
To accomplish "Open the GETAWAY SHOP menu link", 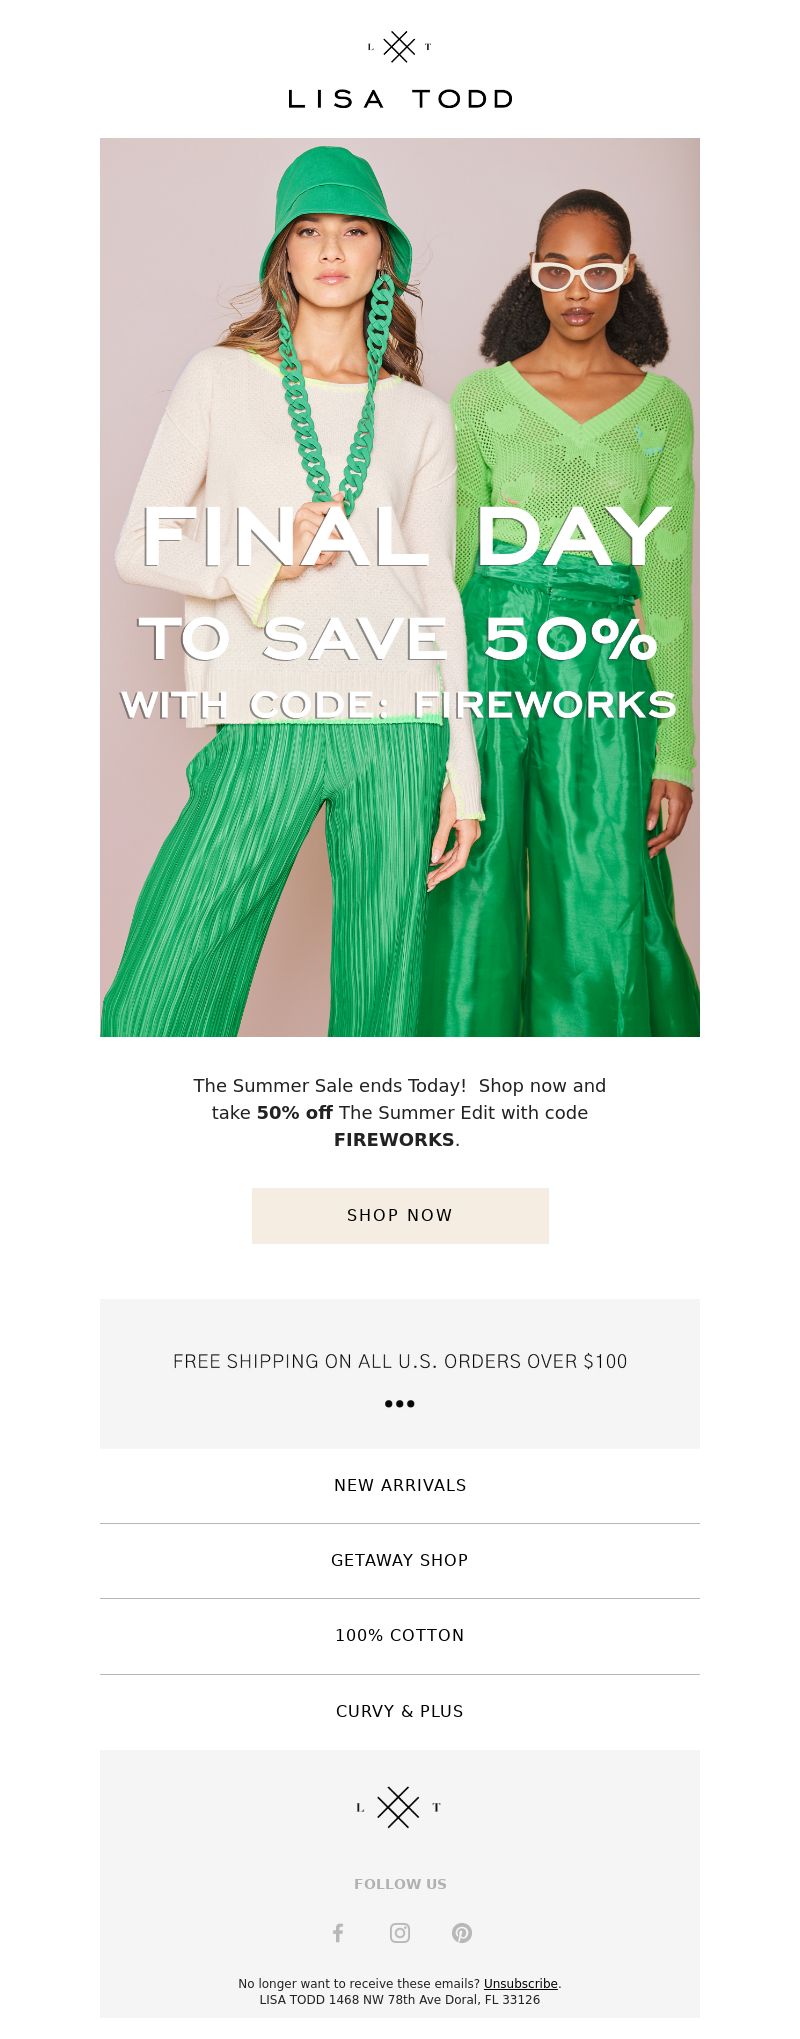I will (x=400, y=1560).
